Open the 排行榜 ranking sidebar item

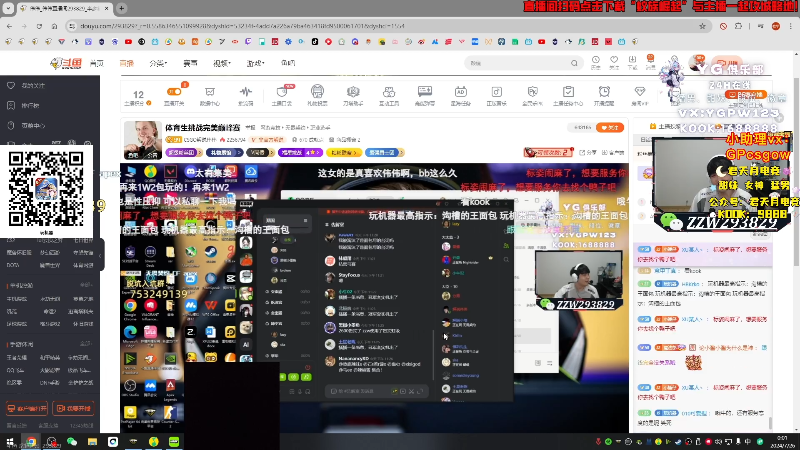tap(24, 106)
